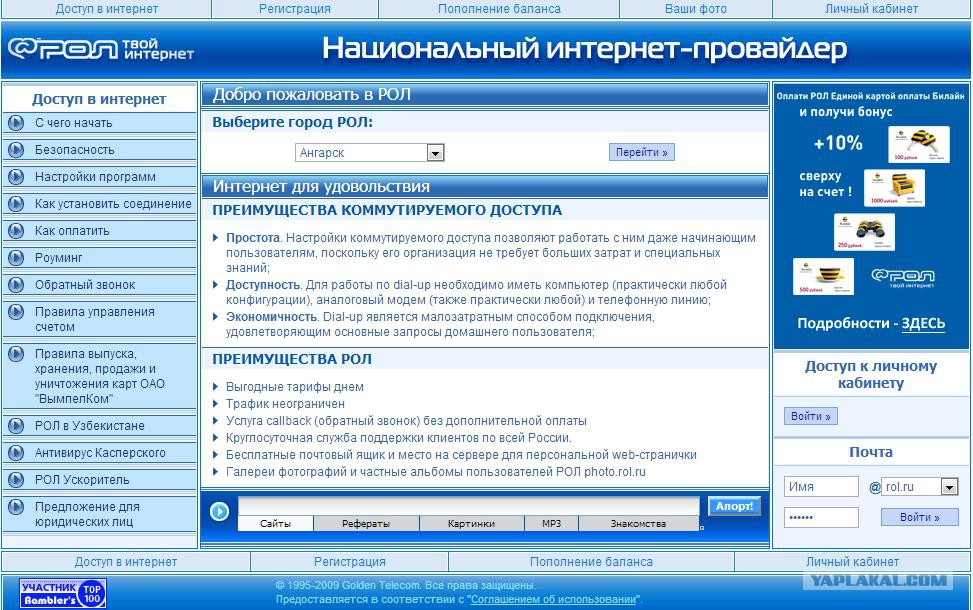This screenshot has height=610, width=973.
Task: Open 'Правила управления счетом' sidebar link
Action: tap(95, 319)
